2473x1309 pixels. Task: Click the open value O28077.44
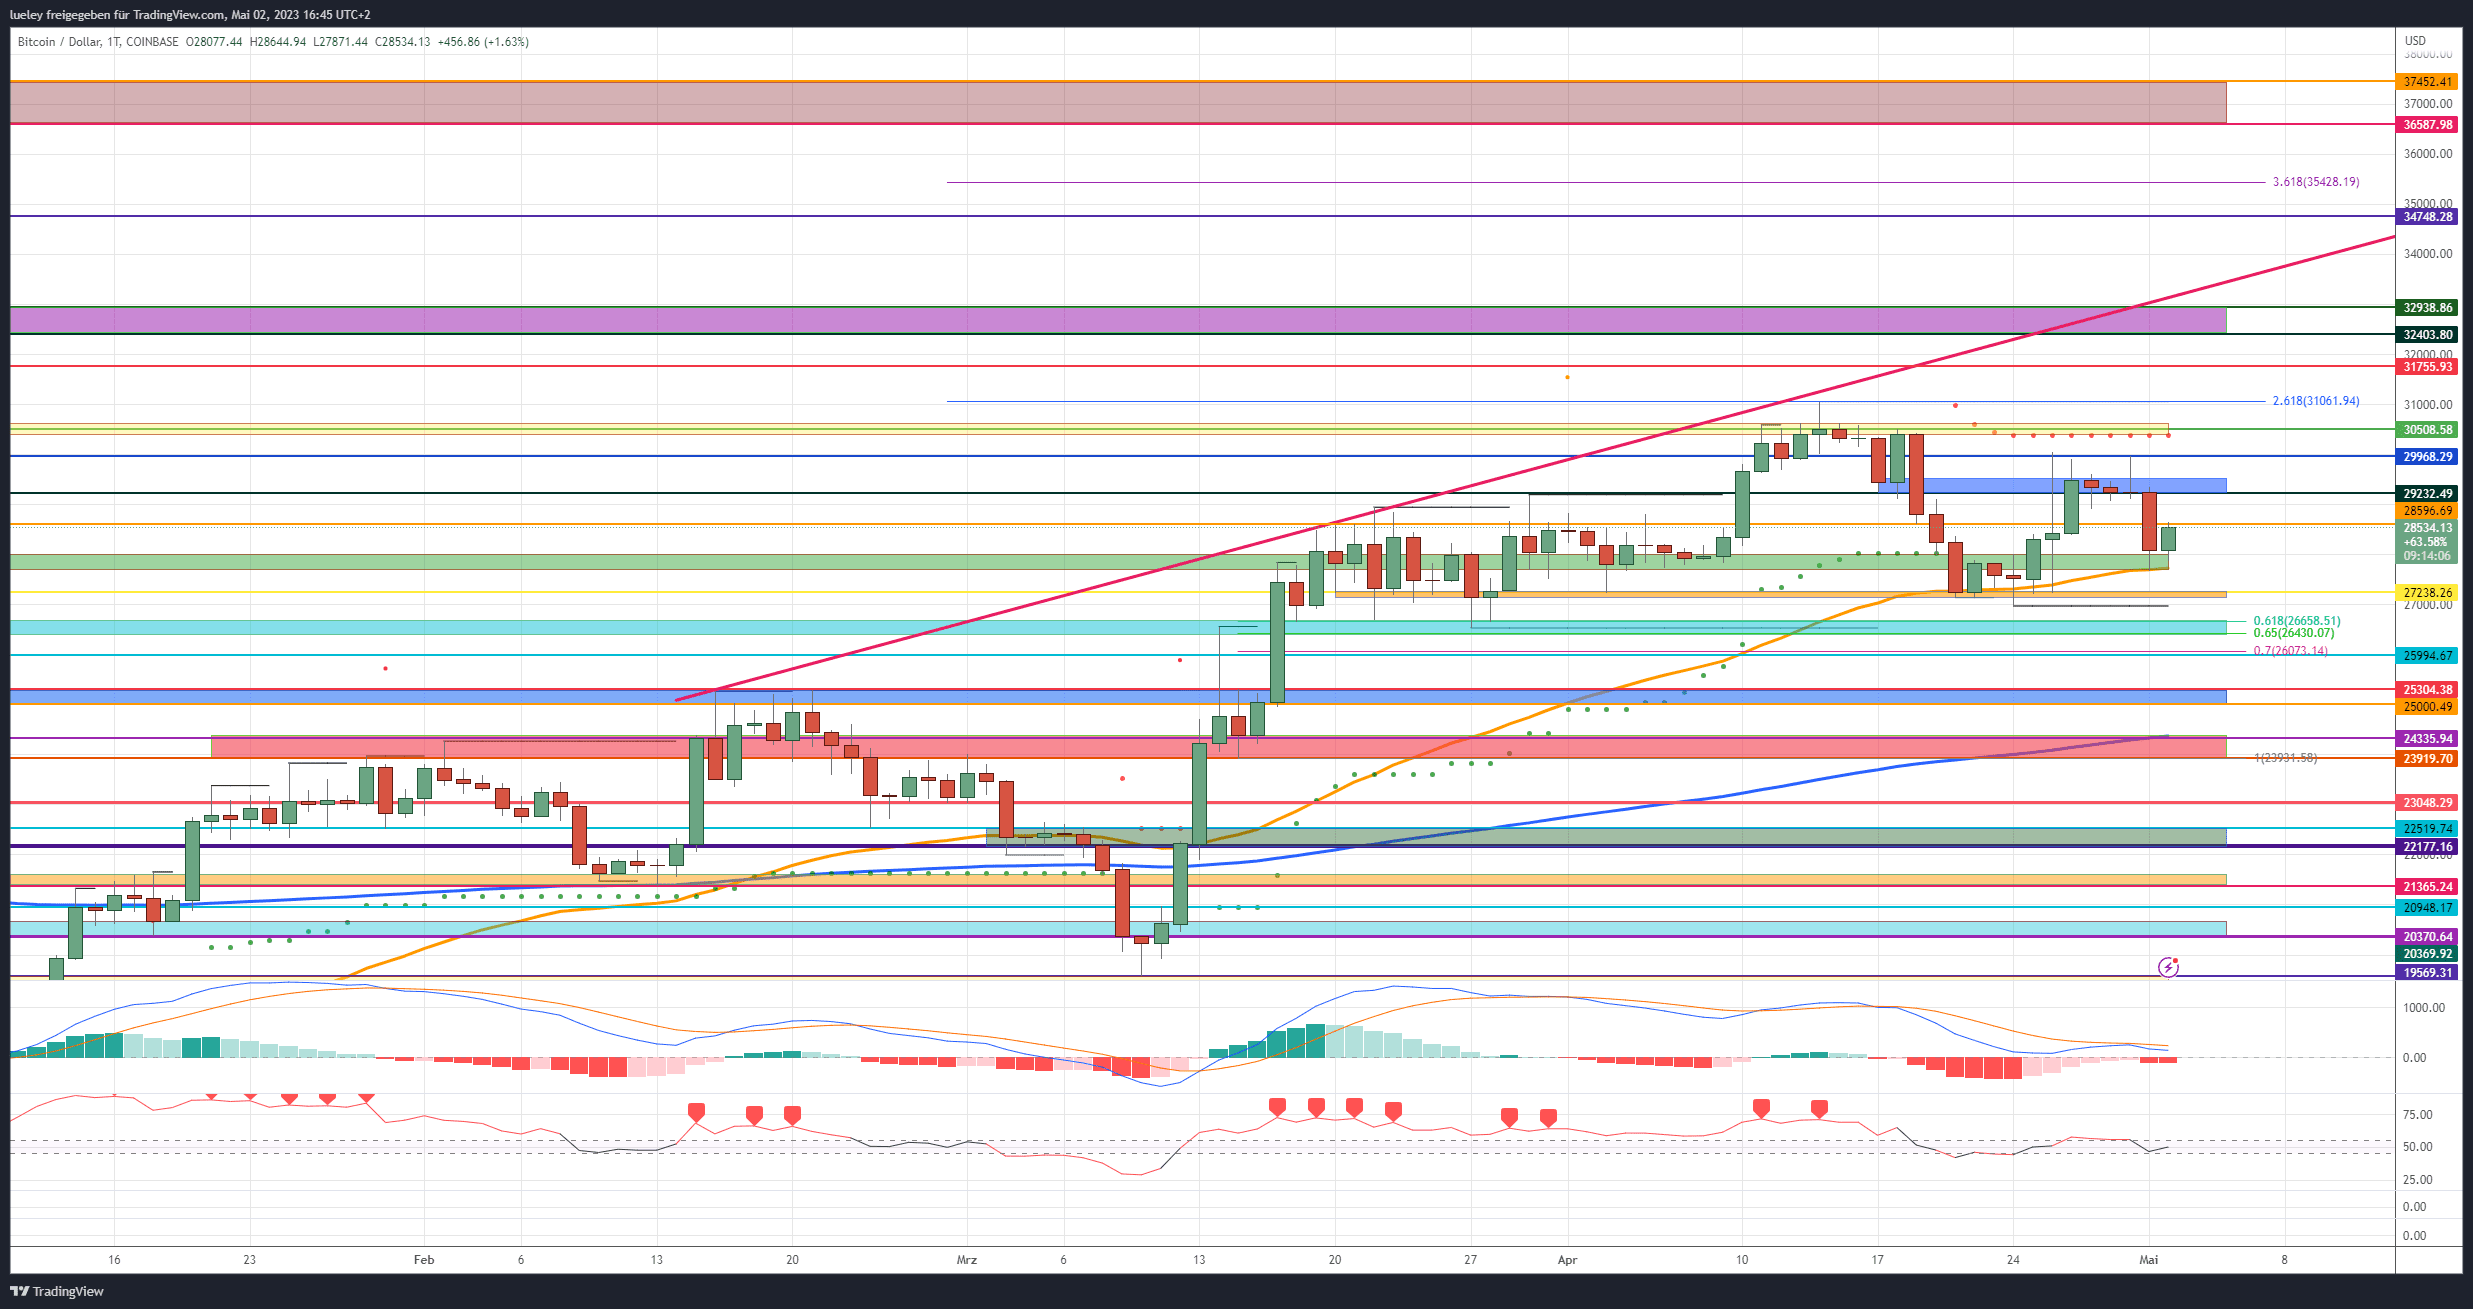tap(214, 42)
